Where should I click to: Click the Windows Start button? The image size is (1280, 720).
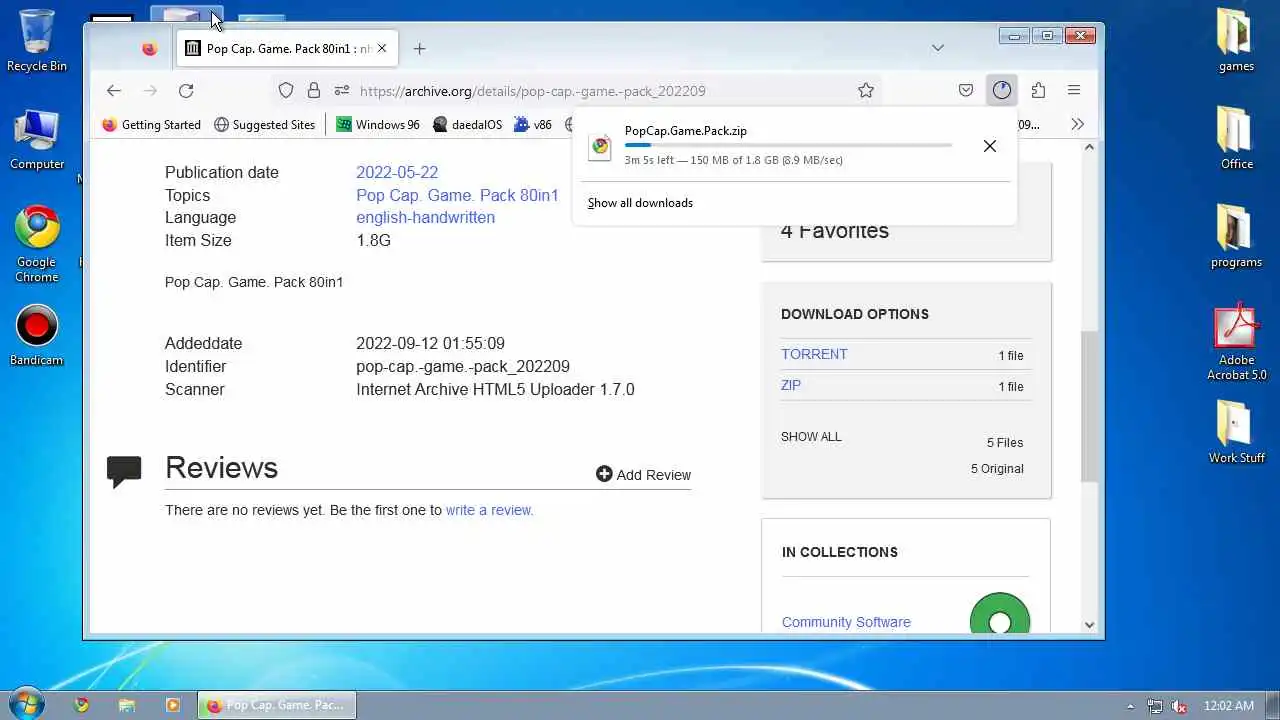click(x=27, y=704)
